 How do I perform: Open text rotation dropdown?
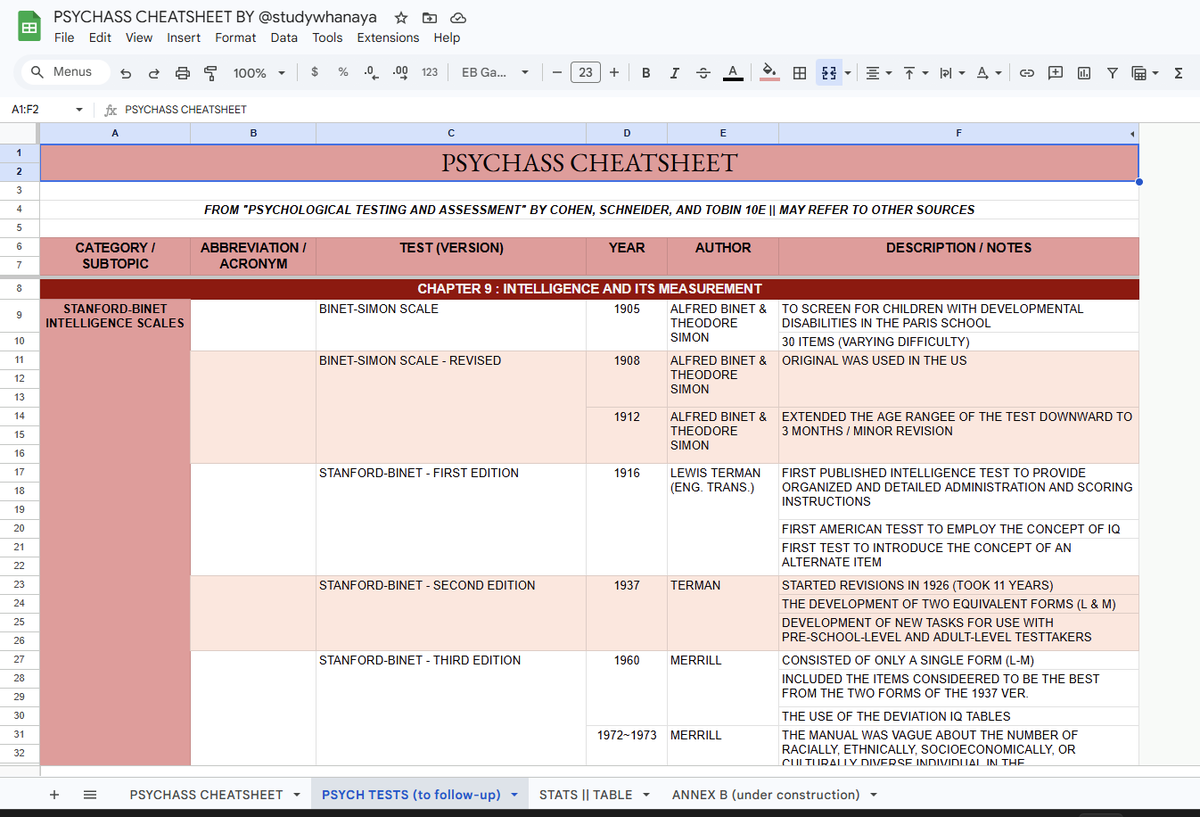tap(988, 72)
